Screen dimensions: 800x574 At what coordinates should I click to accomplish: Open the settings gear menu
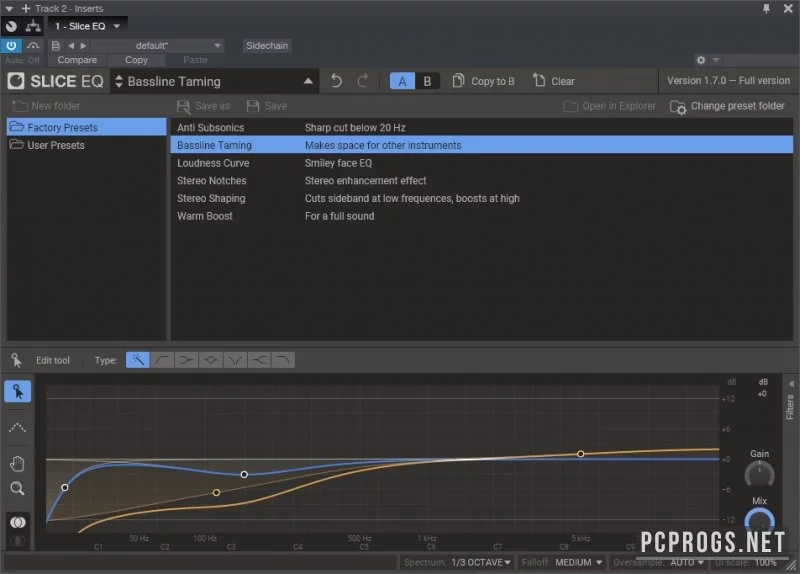[701, 60]
